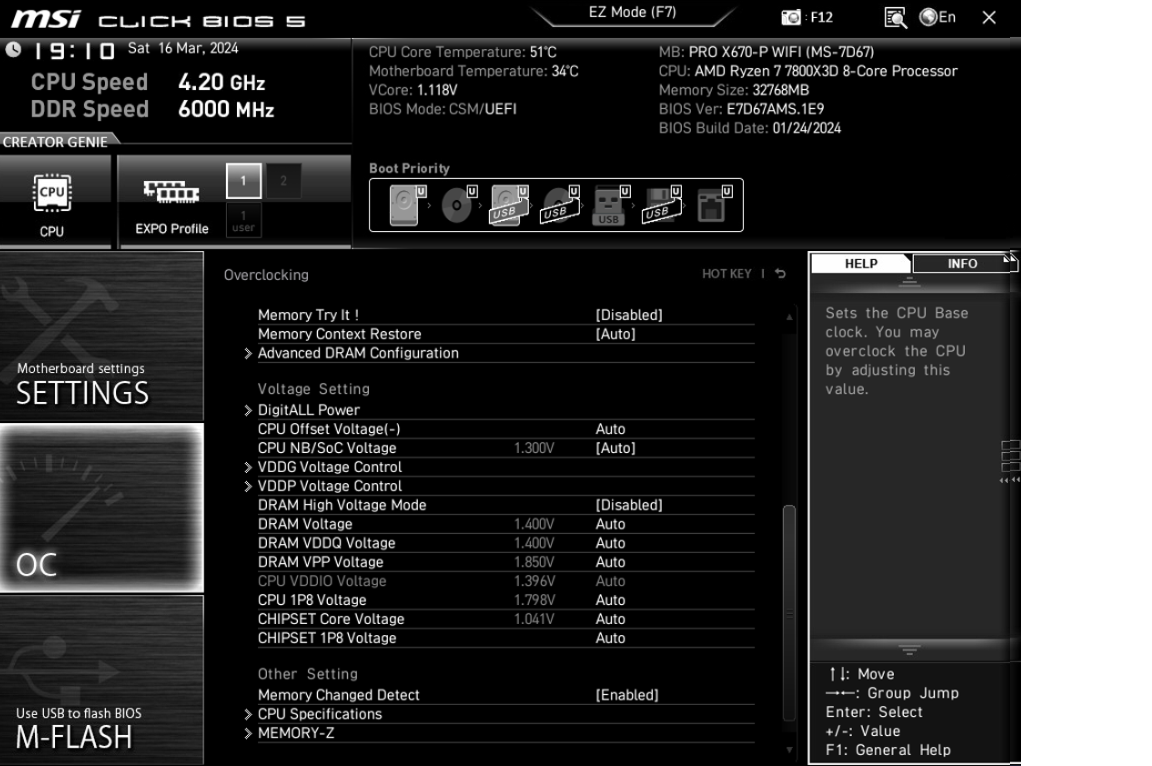Click the side panel collapse handle icon
1152x766 pixels.
(x=1010, y=463)
